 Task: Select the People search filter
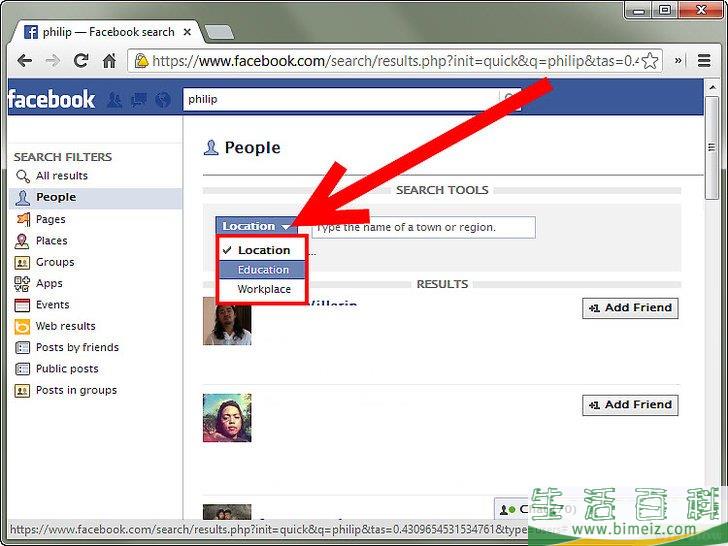tap(95, 198)
